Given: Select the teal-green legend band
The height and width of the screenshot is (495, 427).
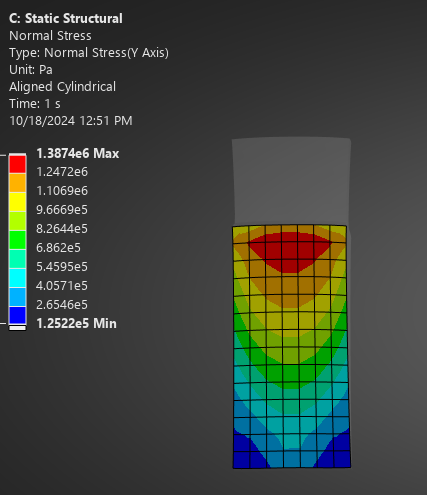Looking at the screenshot, I should [x=17, y=259].
